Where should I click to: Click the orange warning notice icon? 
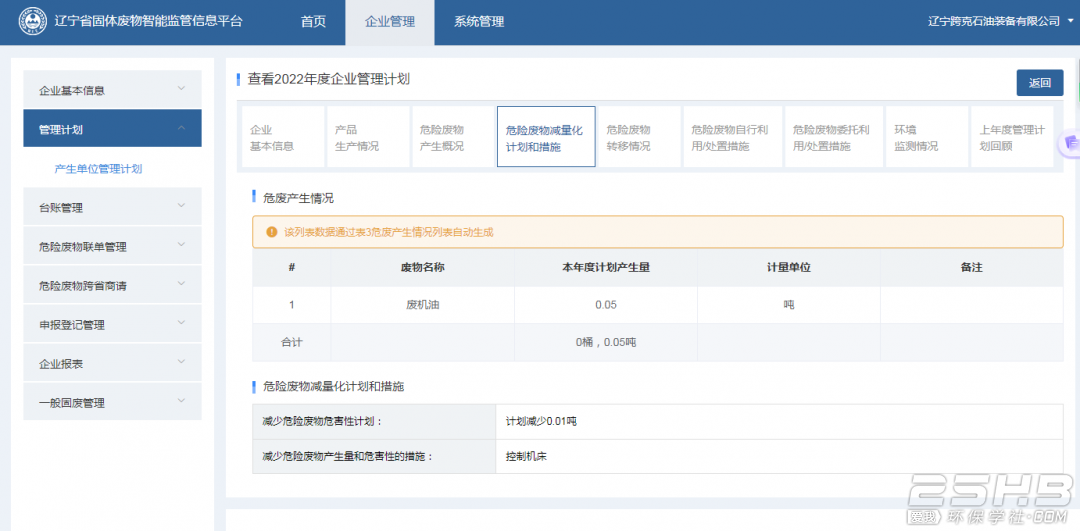pyautogui.click(x=271, y=232)
